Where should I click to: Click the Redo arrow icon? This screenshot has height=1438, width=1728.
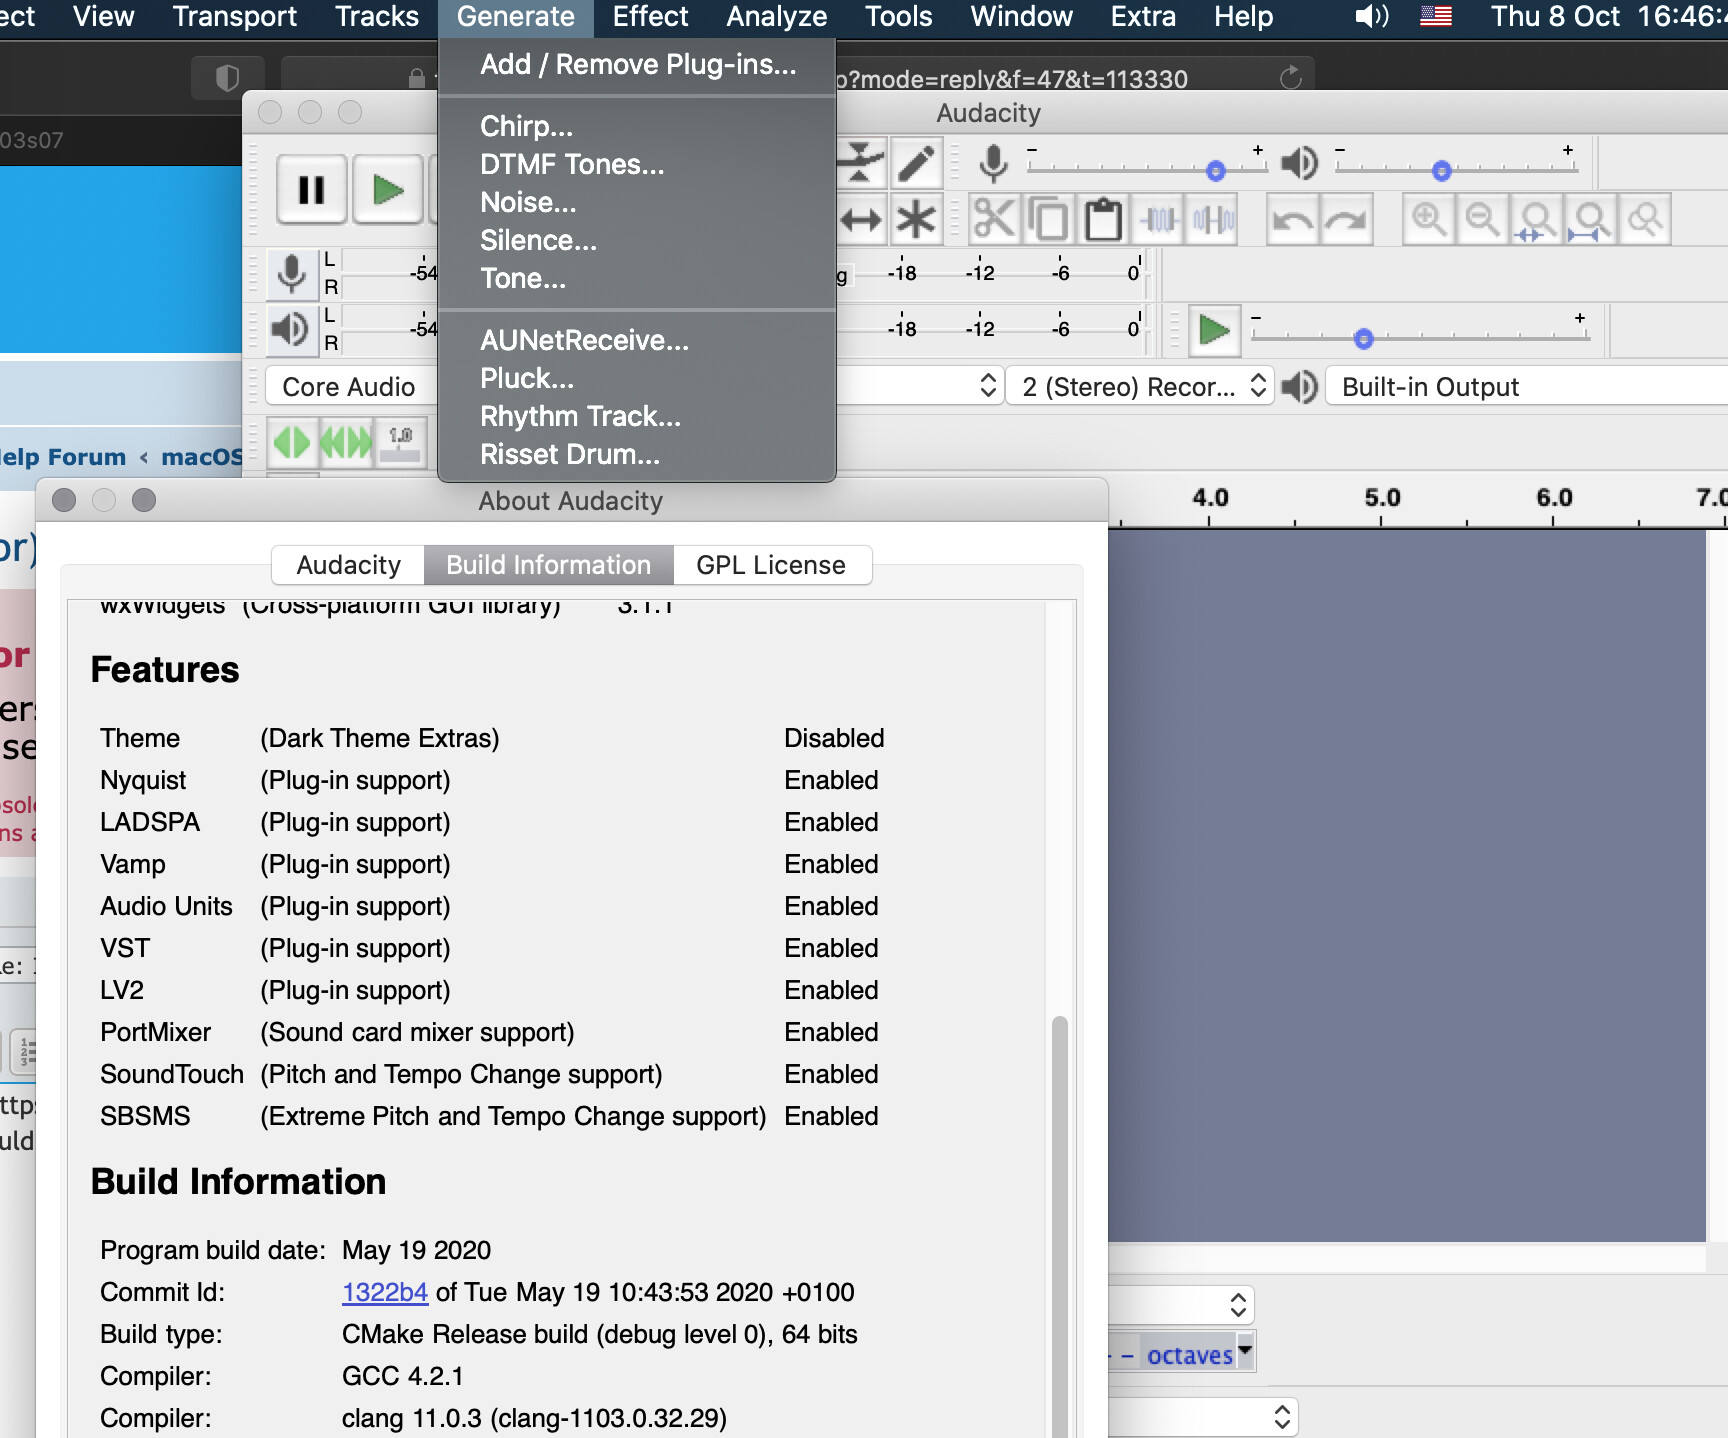[1346, 219]
